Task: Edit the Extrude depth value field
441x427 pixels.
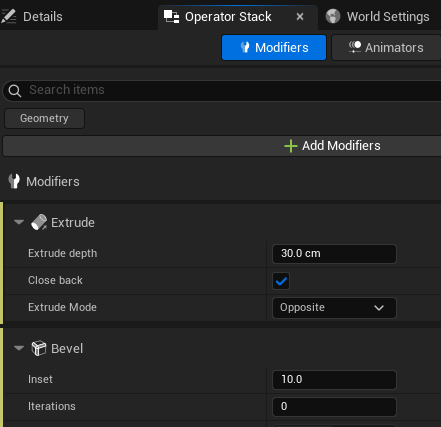Action: (x=334, y=254)
